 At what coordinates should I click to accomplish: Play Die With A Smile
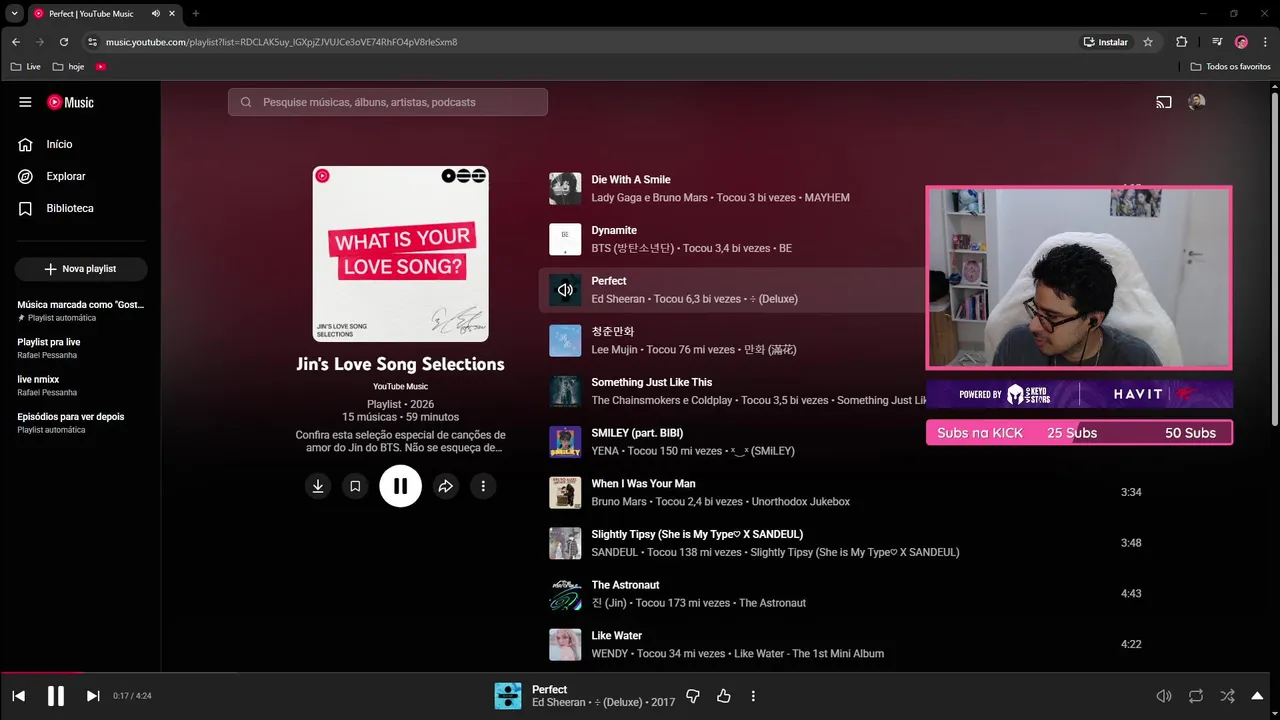pyautogui.click(x=631, y=179)
